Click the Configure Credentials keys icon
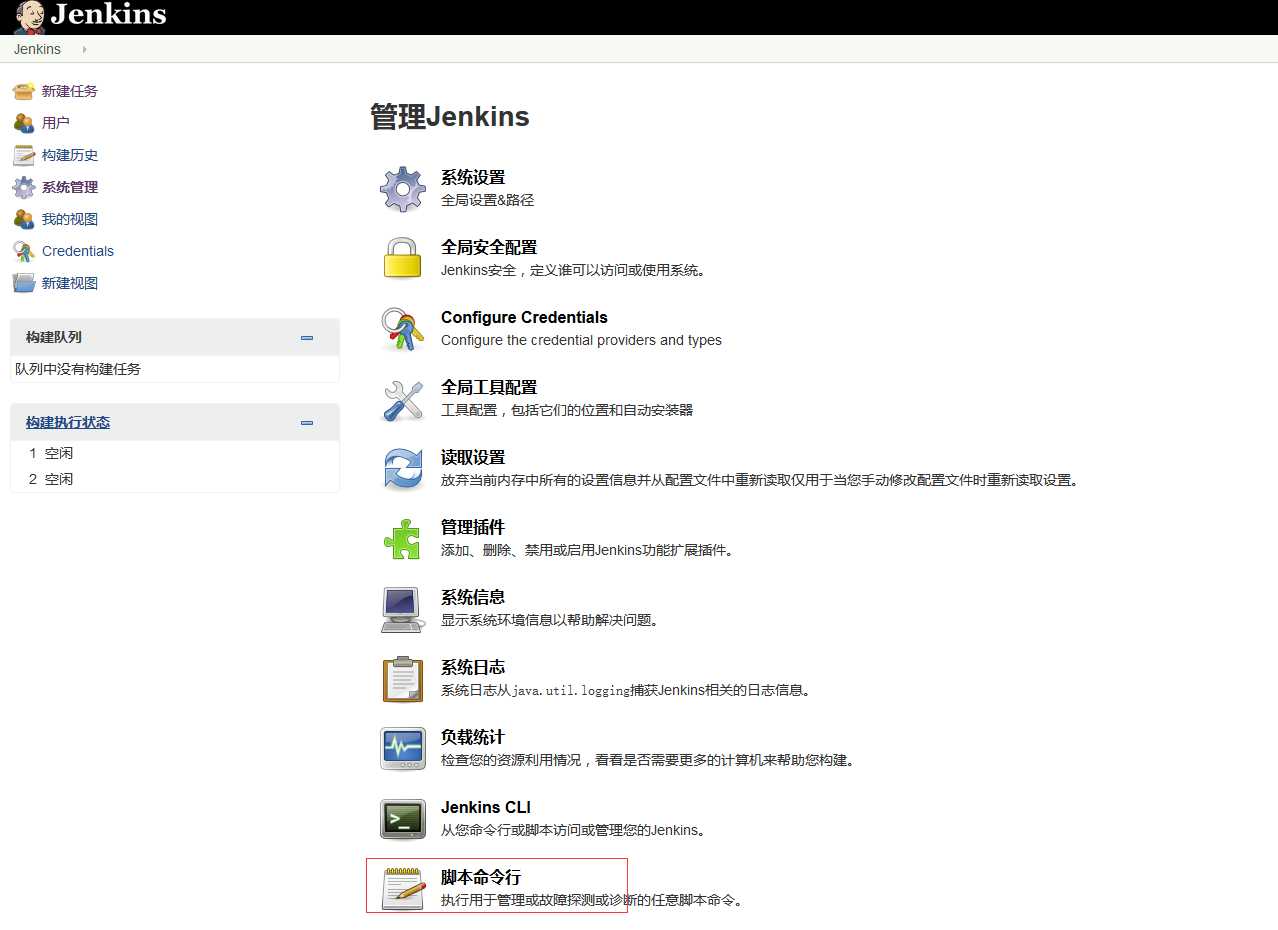1278x930 pixels. tap(403, 329)
